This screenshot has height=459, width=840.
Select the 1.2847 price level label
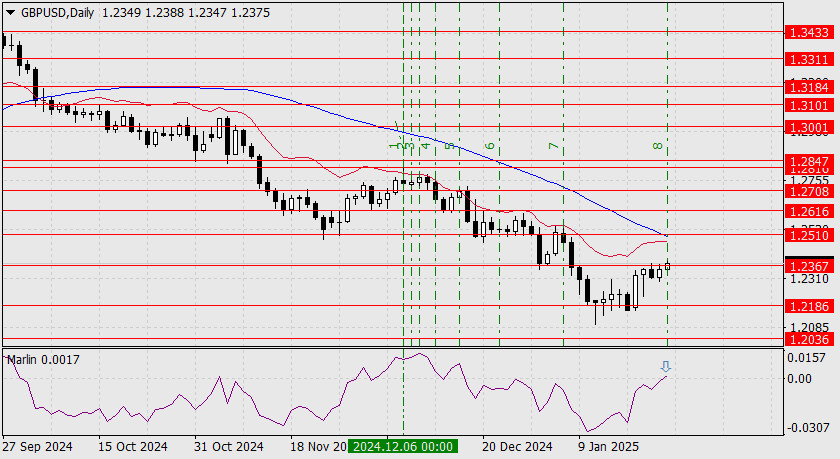click(809, 161)
